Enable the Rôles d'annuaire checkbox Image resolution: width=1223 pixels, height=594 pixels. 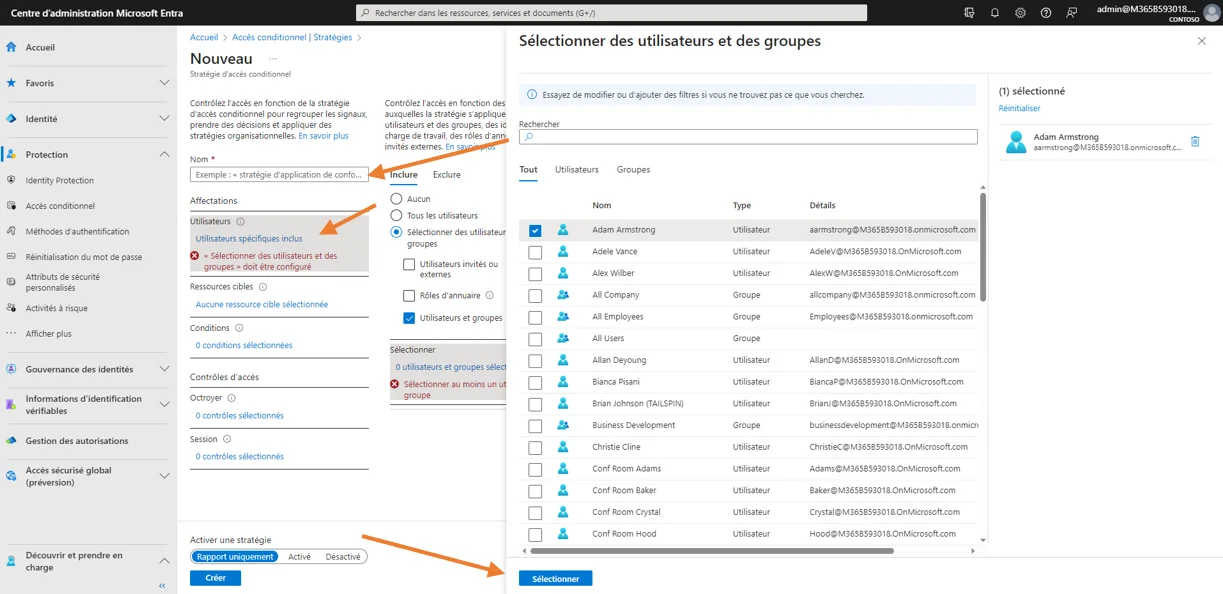click(x=409, y=296)
